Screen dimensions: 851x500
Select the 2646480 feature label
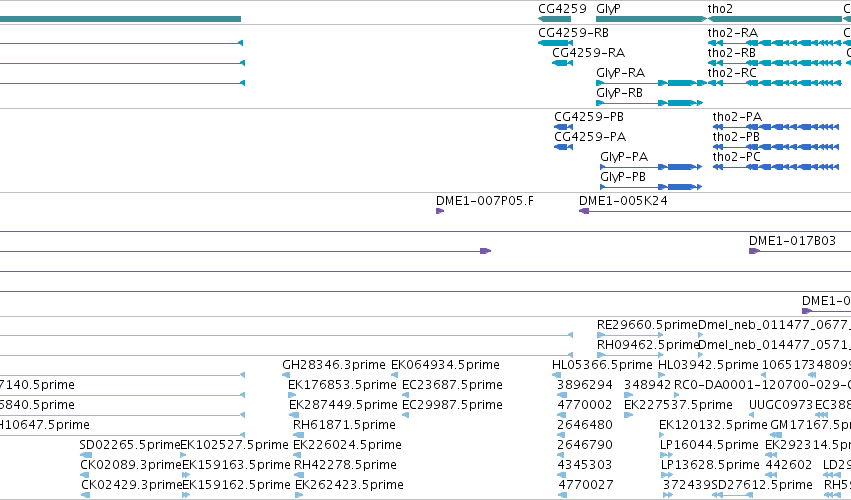click(x=585, y=425)
